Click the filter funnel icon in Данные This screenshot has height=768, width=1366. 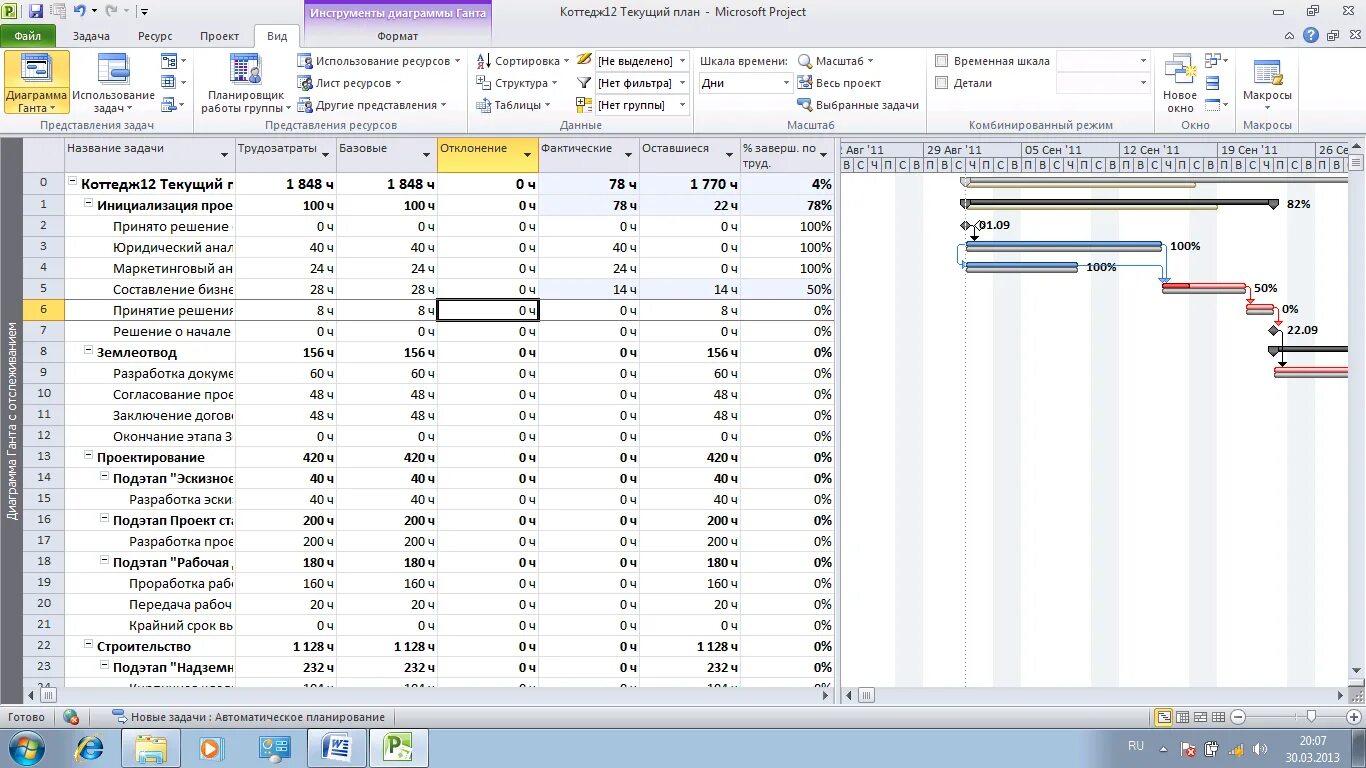coord(585,83)
